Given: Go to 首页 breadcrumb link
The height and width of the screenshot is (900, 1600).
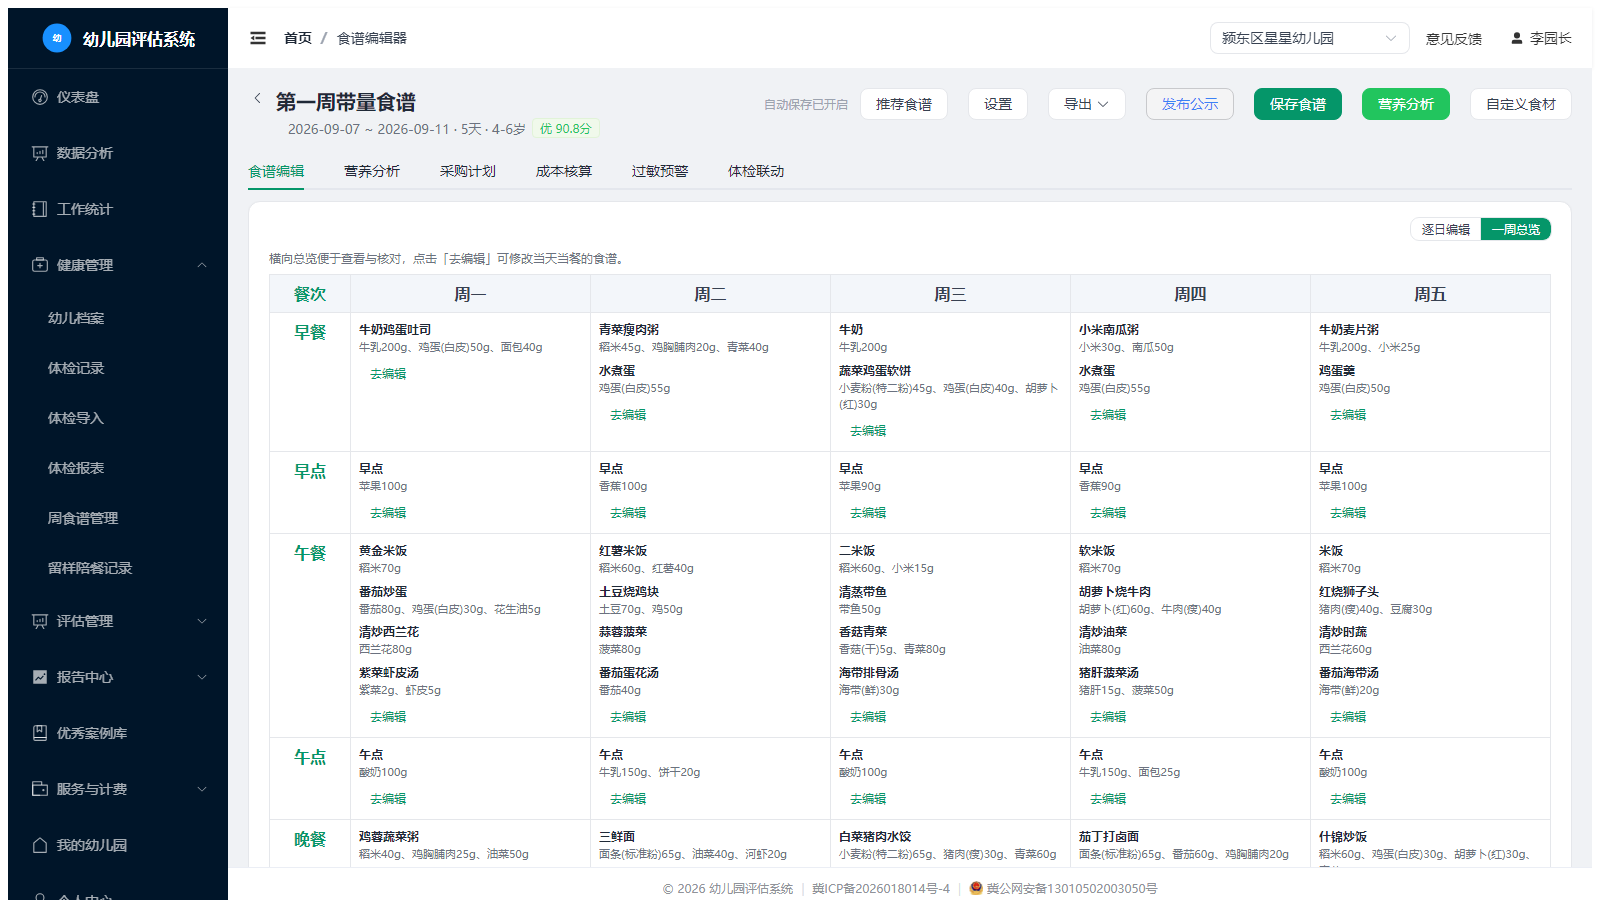Looking at the screenshot, I should (x=298, y=38).
